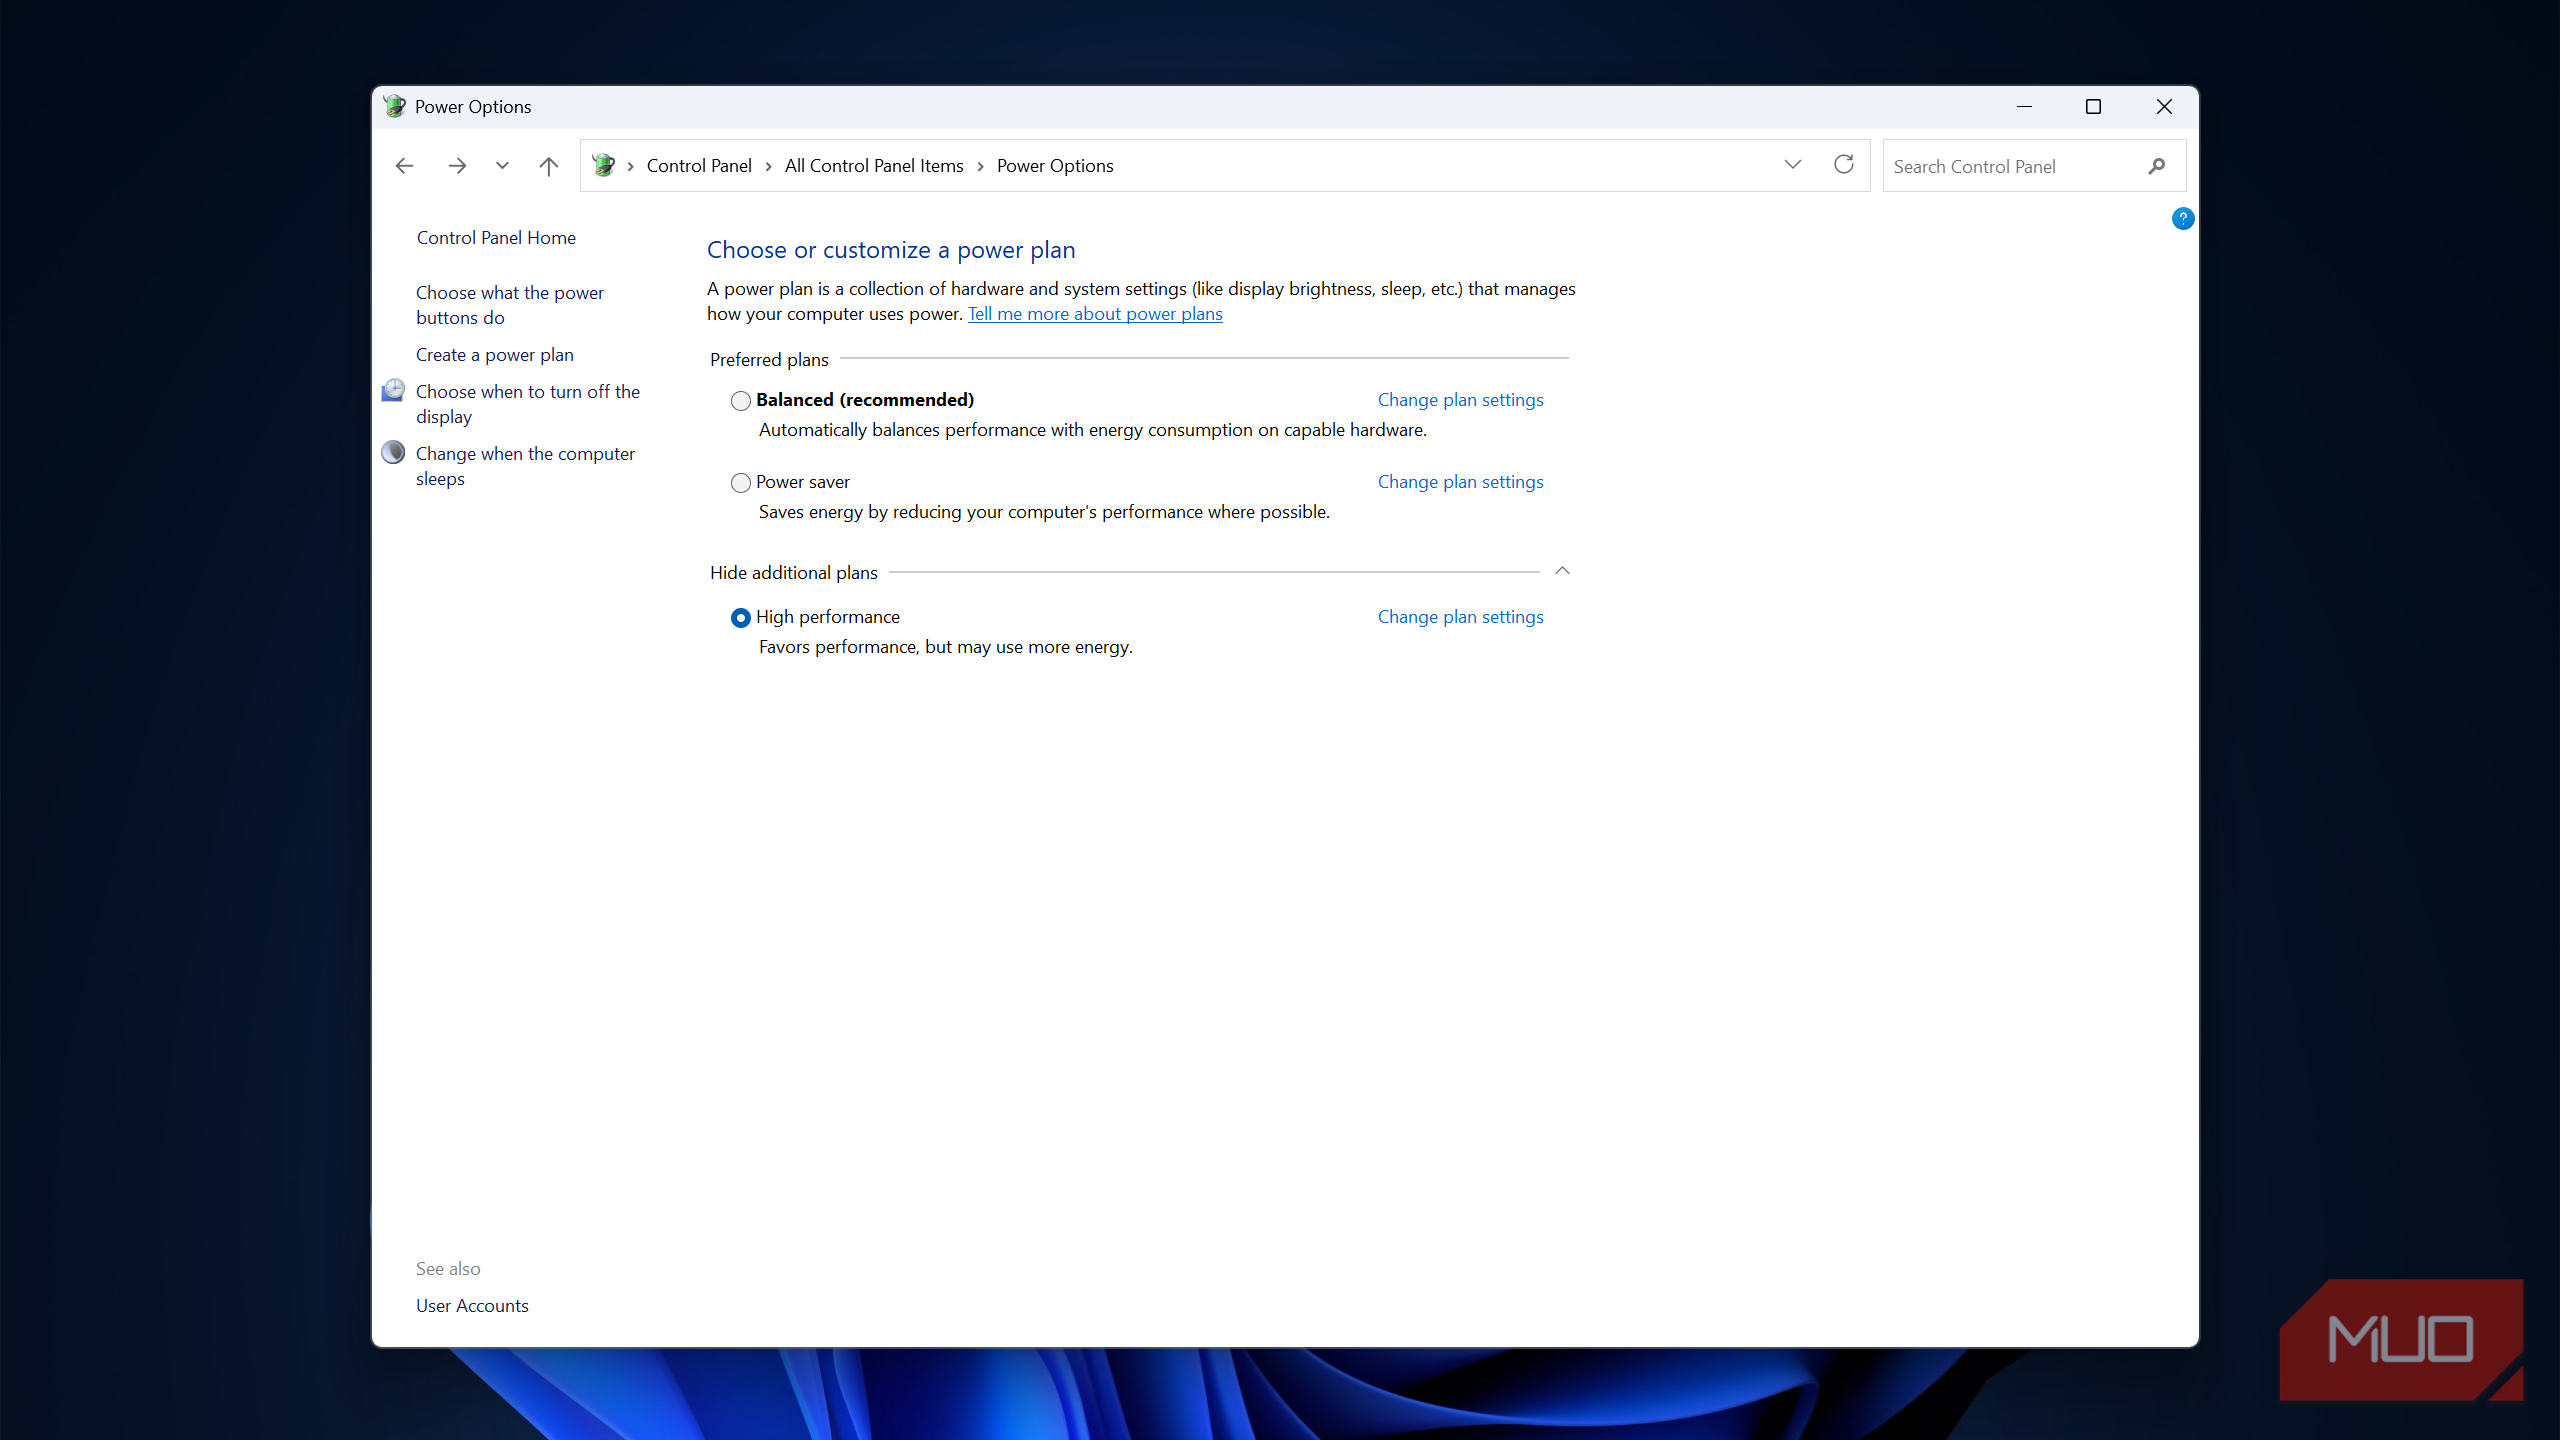Open Choose when to turn off display
Image resolution: width=2560 pixels, height=1440 pixels.
(528, 404)
